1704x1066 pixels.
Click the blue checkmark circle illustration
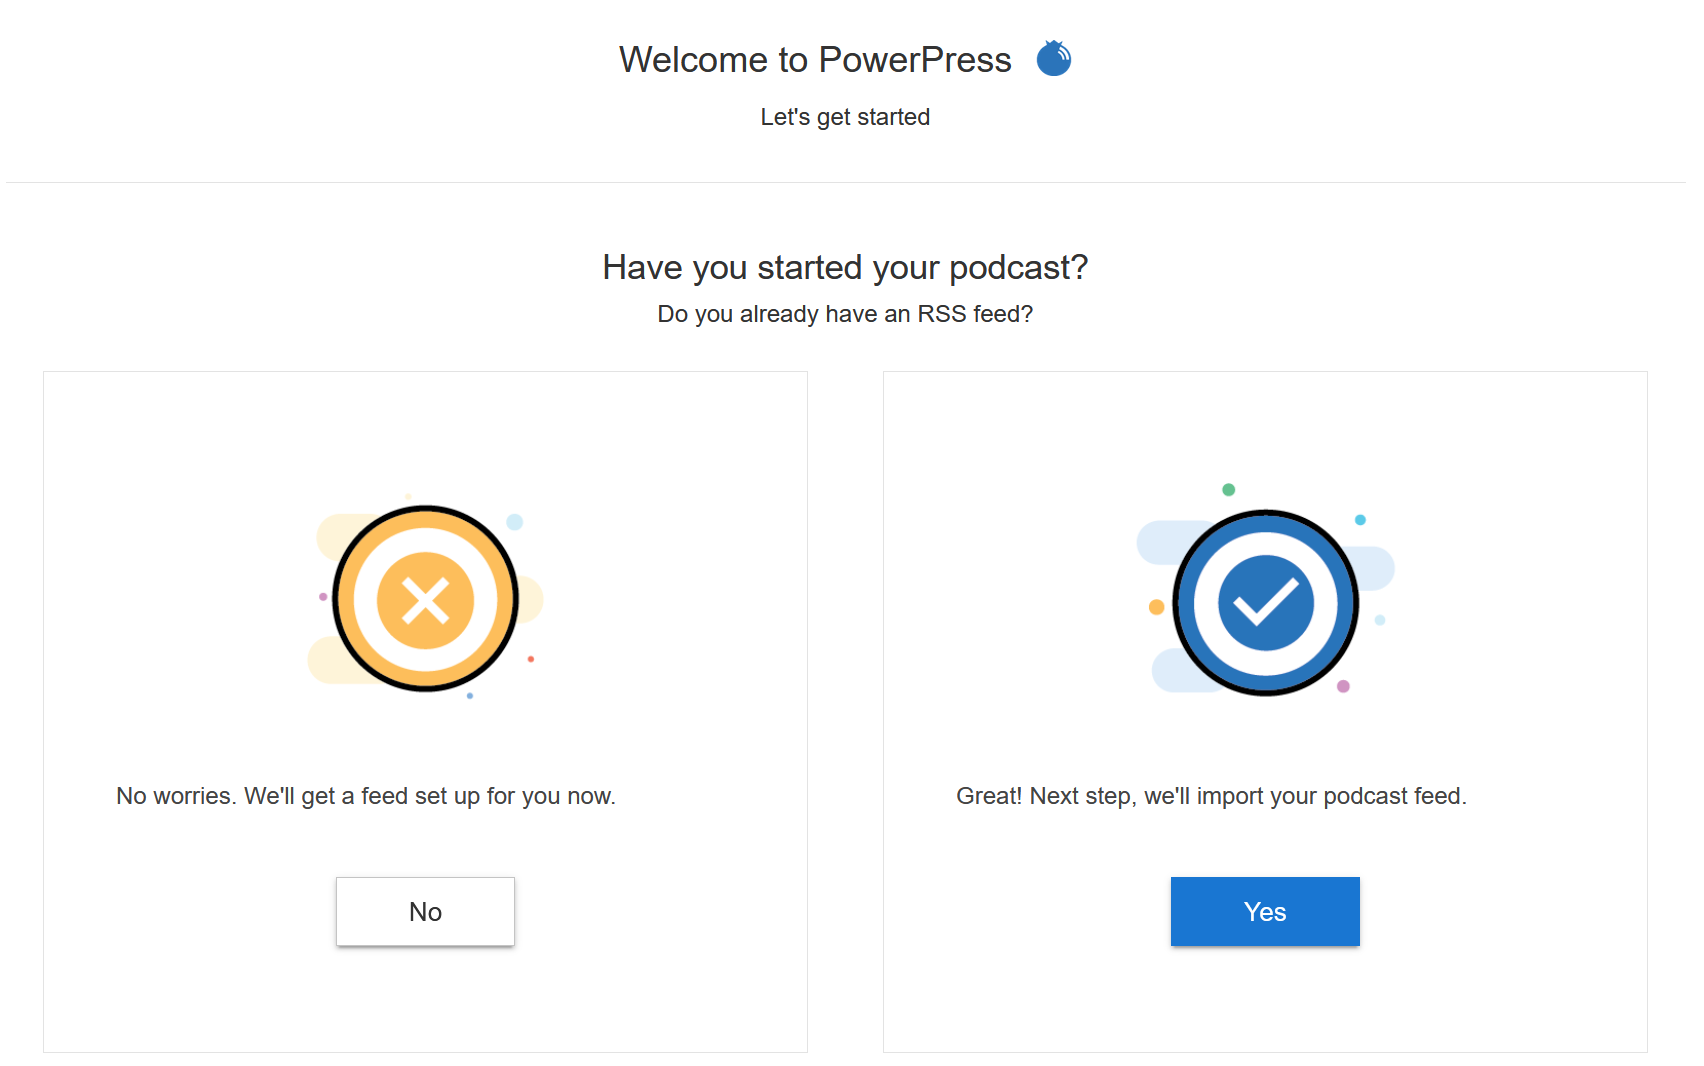[x=1265, y=602]
